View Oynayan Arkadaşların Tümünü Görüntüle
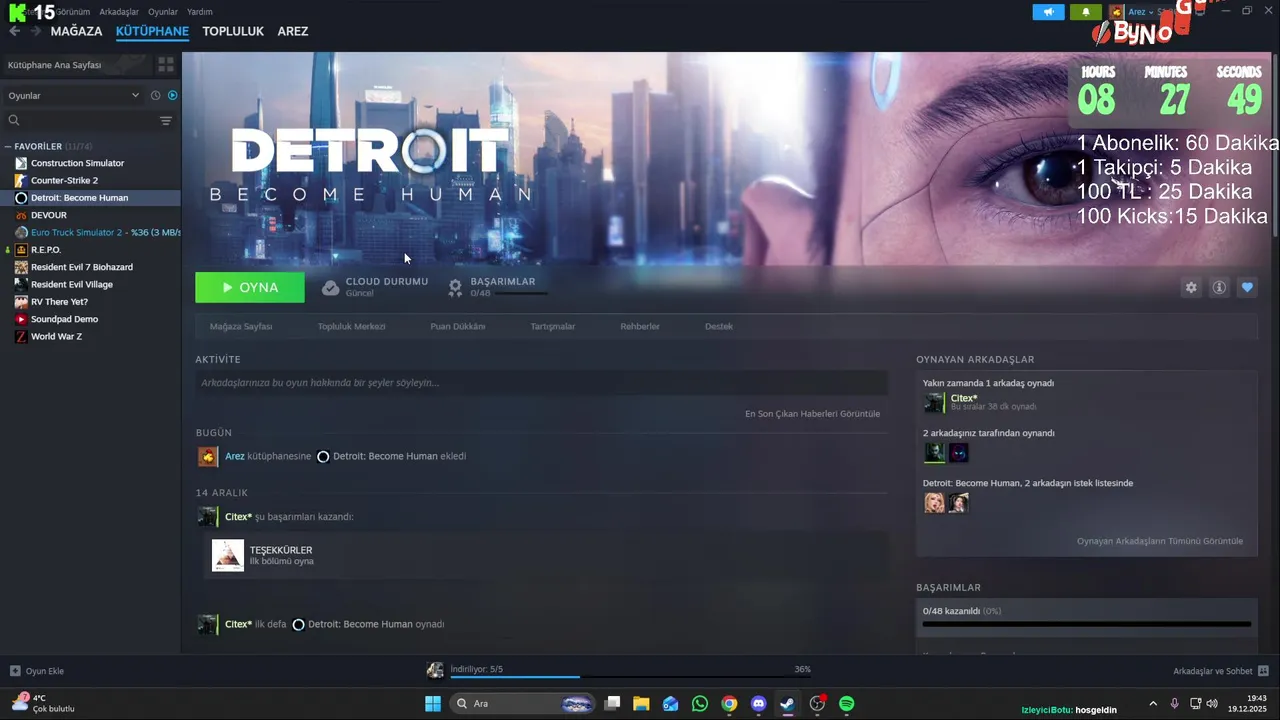This screenshot has width=1280, height=720. point(1160,541)
